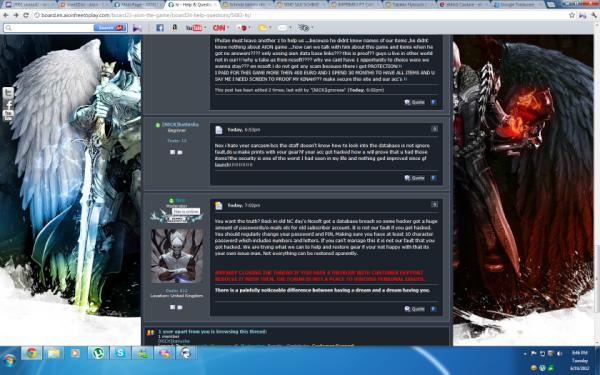Viewport: 600px width, 375px height.
Task: Open Twitter from the left social sidebar
Action: (x=8, y=93)
